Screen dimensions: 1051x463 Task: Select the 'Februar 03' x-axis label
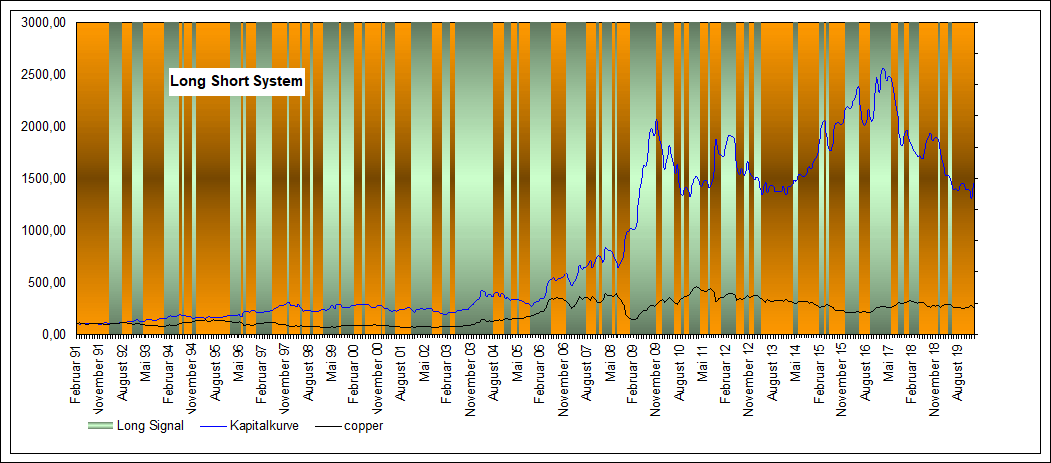tap(446, 375)
